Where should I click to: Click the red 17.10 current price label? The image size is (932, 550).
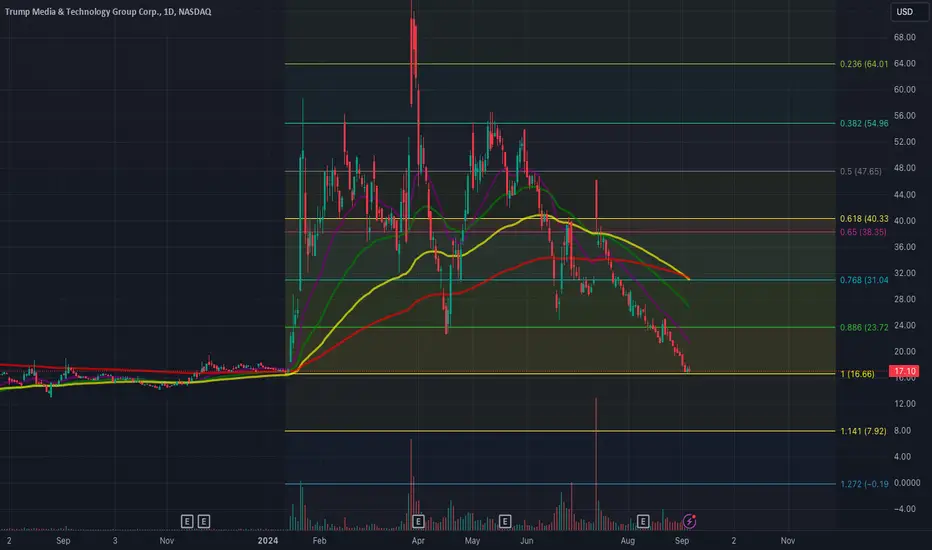(x=904, y=371)
